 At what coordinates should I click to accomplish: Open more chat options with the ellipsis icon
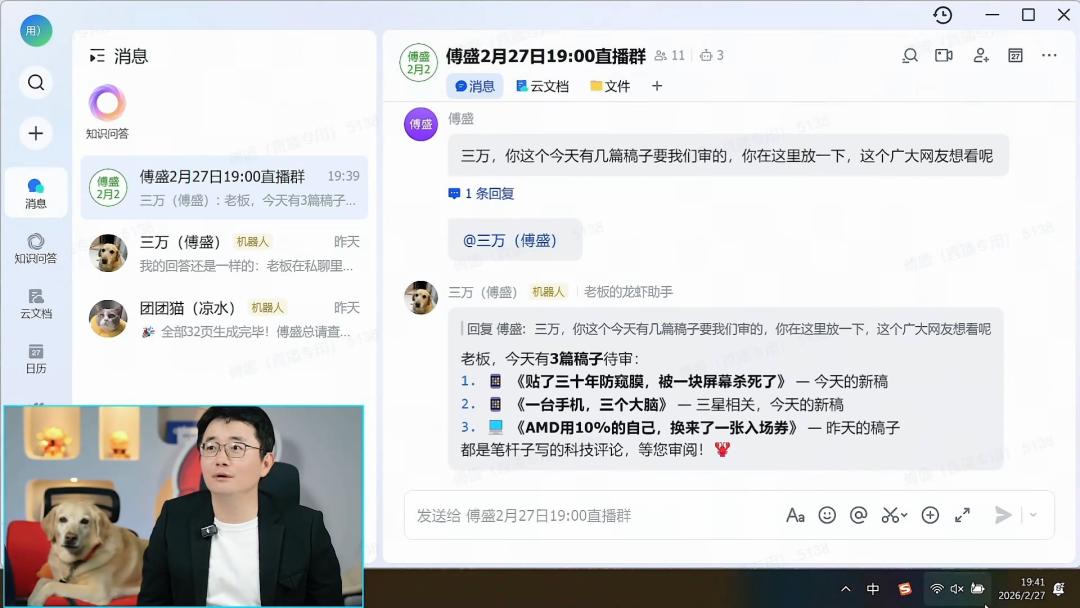[1049, 56]
